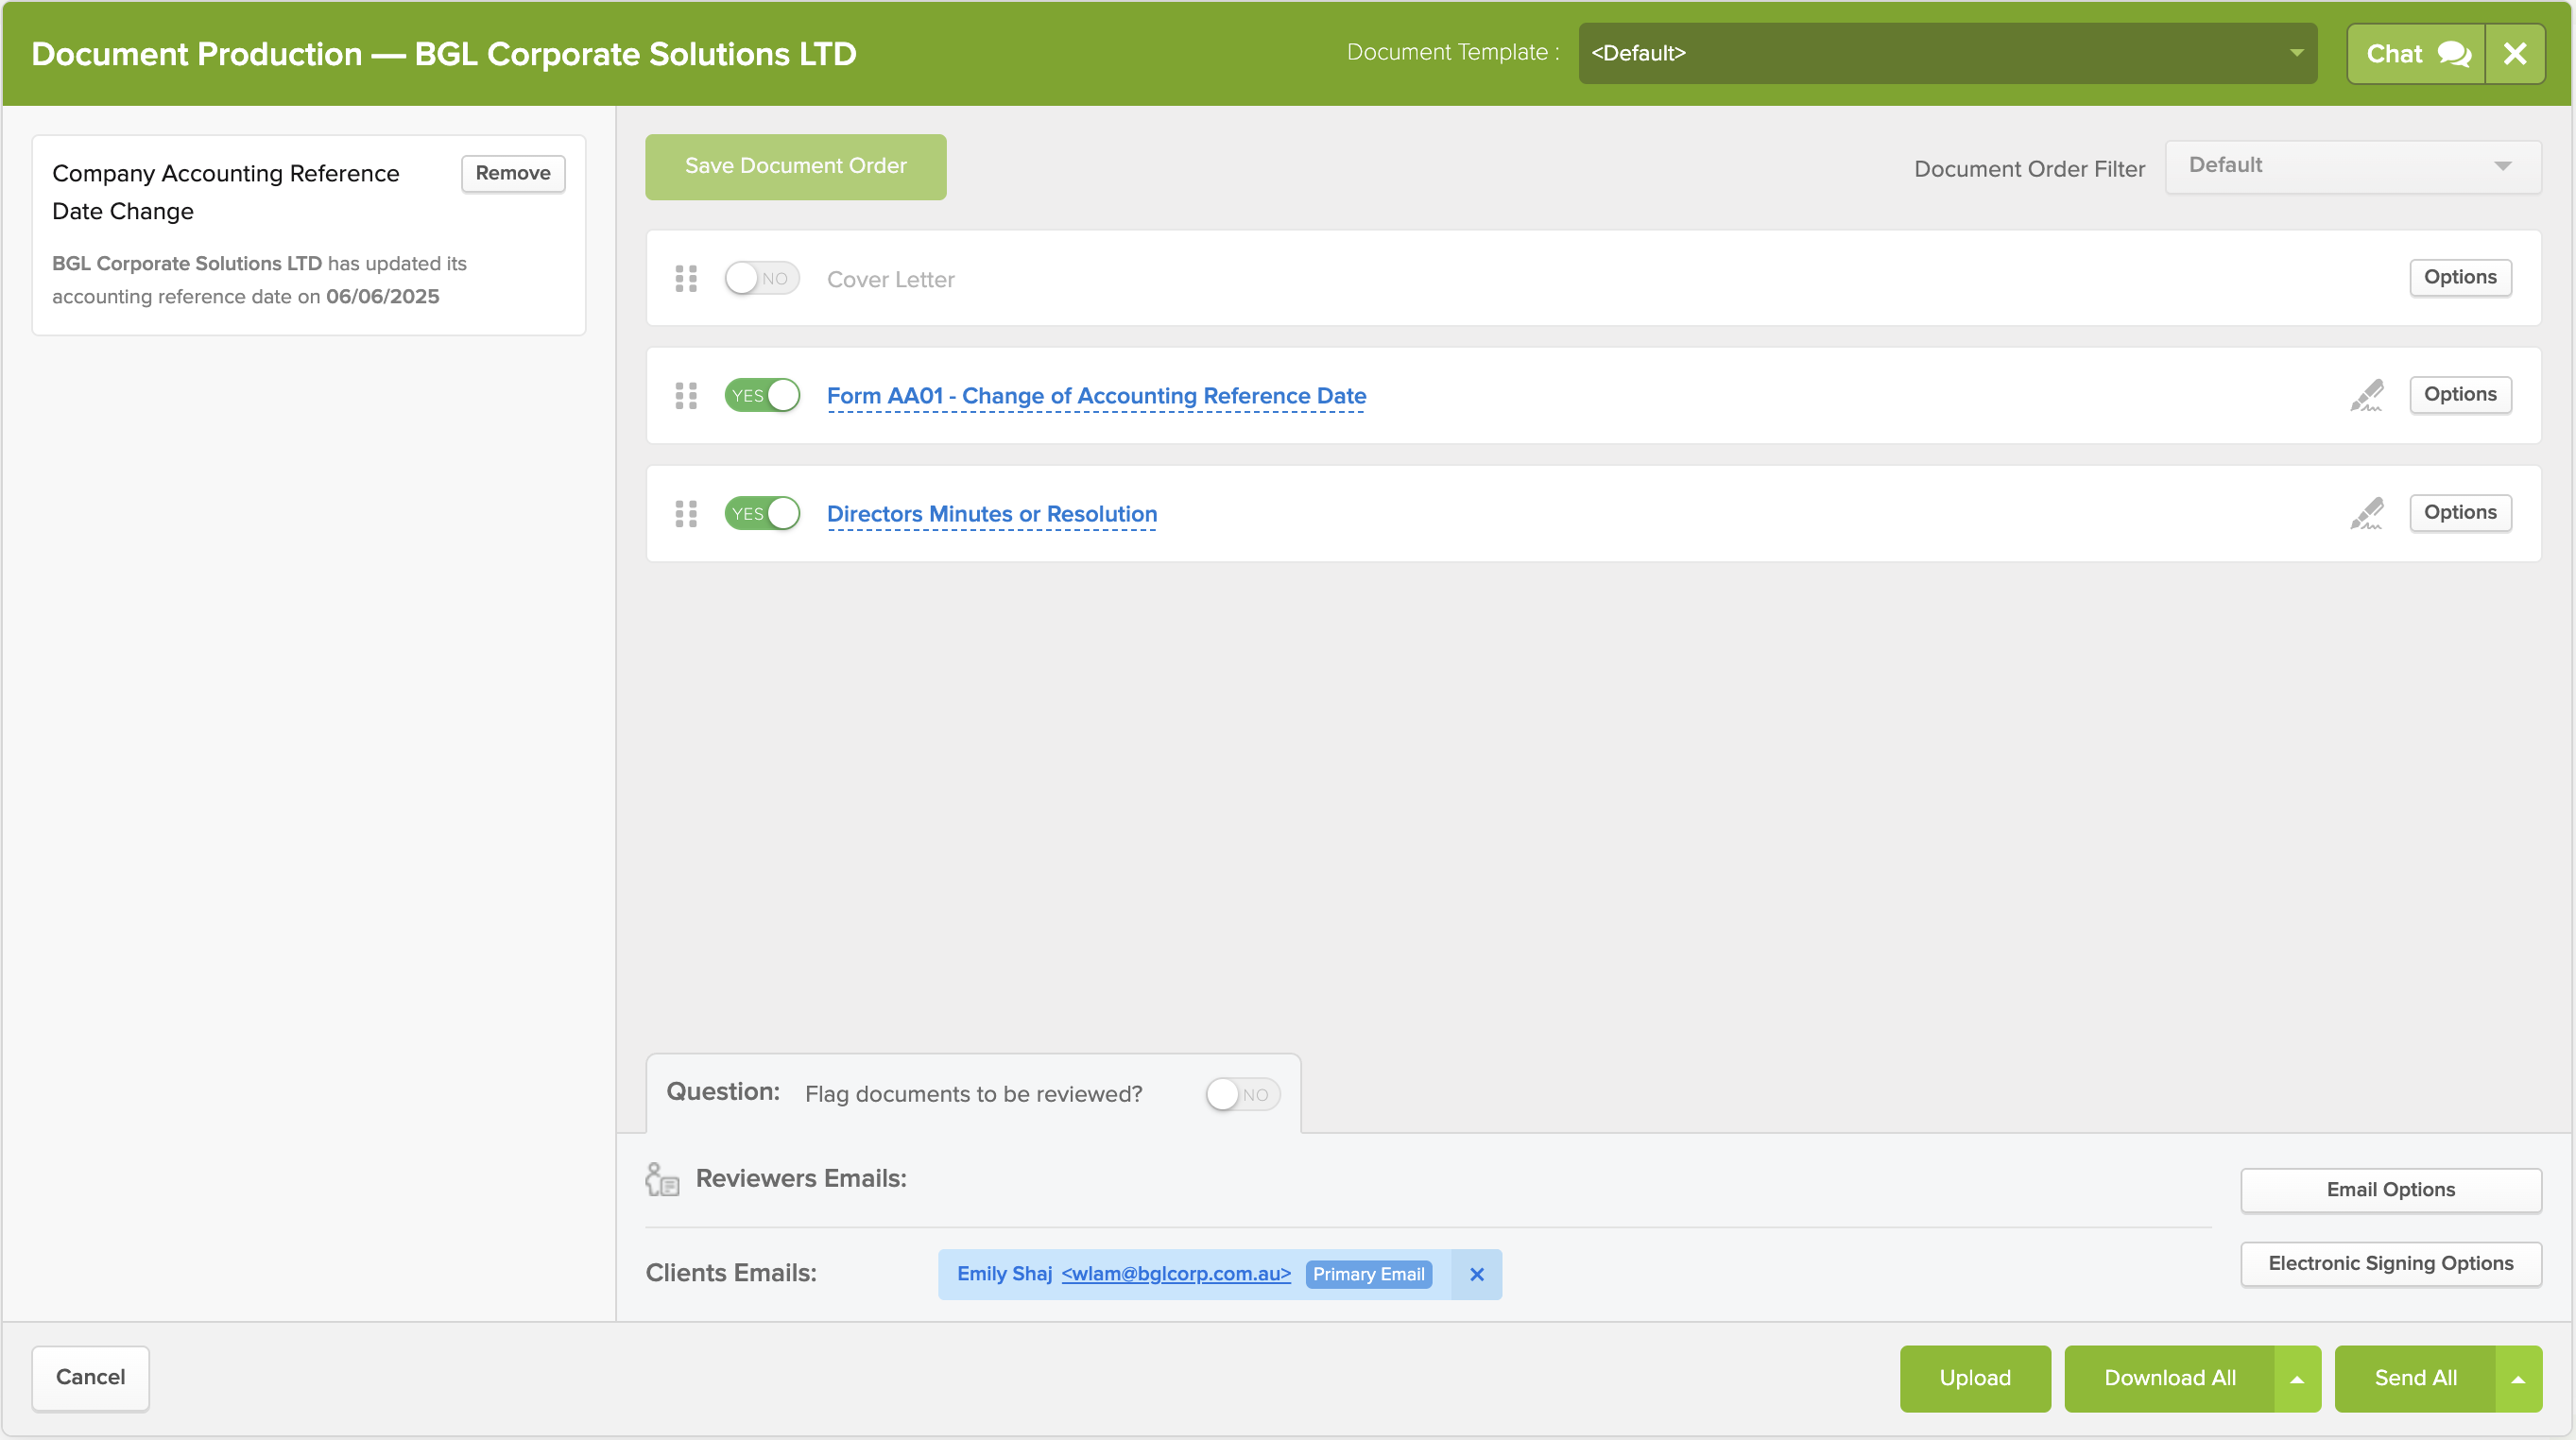Open the Directors Minutes or Resolution link
The height and width of the screenshot is (1440, 2576).
pyautogui.click(x=992, y=514)
